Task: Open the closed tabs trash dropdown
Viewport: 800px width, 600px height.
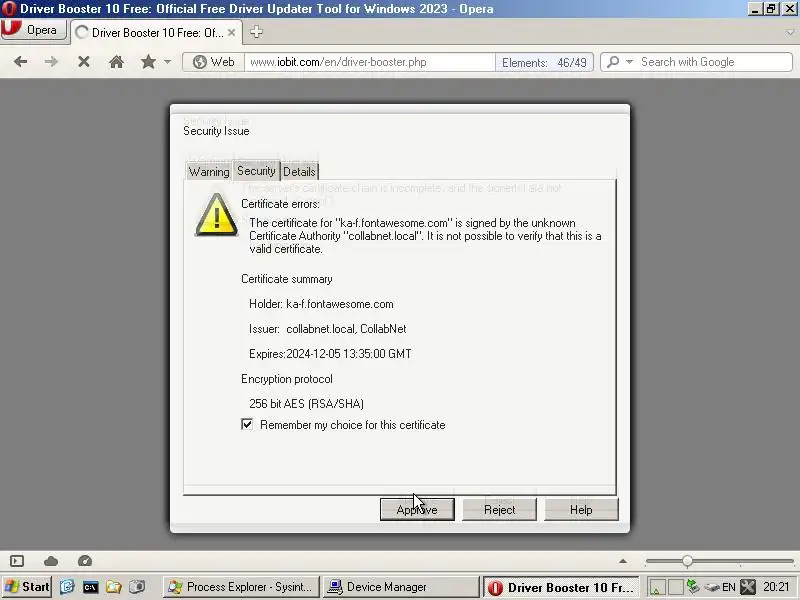Action: 790,33
